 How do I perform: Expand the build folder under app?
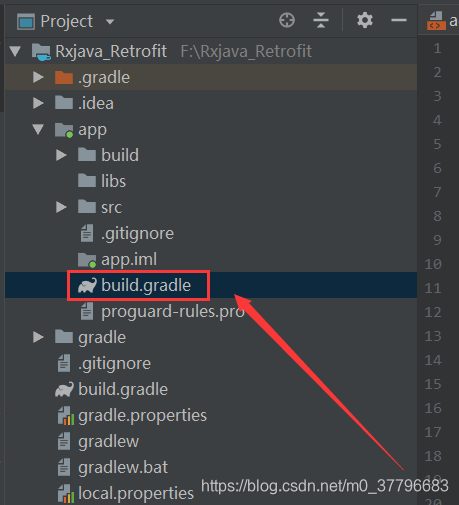(61, 155)
